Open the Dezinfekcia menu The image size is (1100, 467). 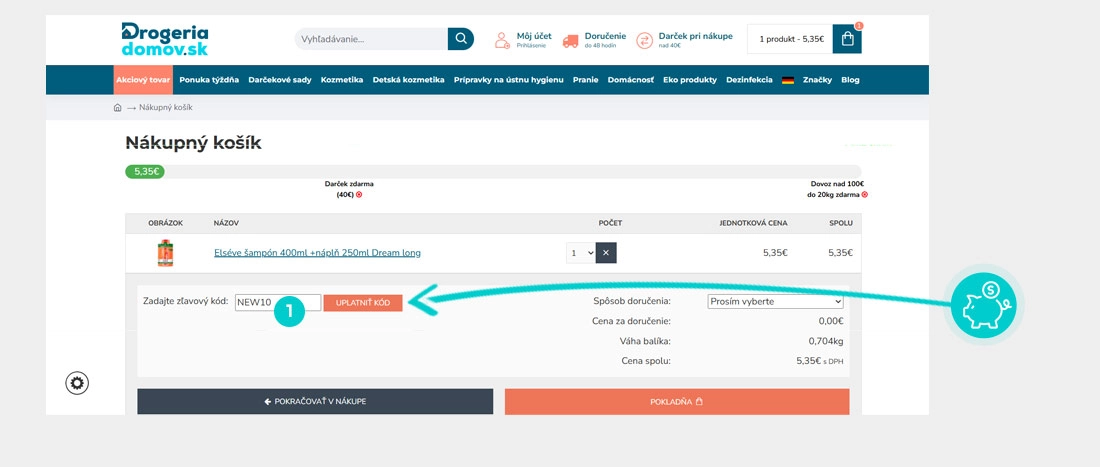tap(749, 80)
